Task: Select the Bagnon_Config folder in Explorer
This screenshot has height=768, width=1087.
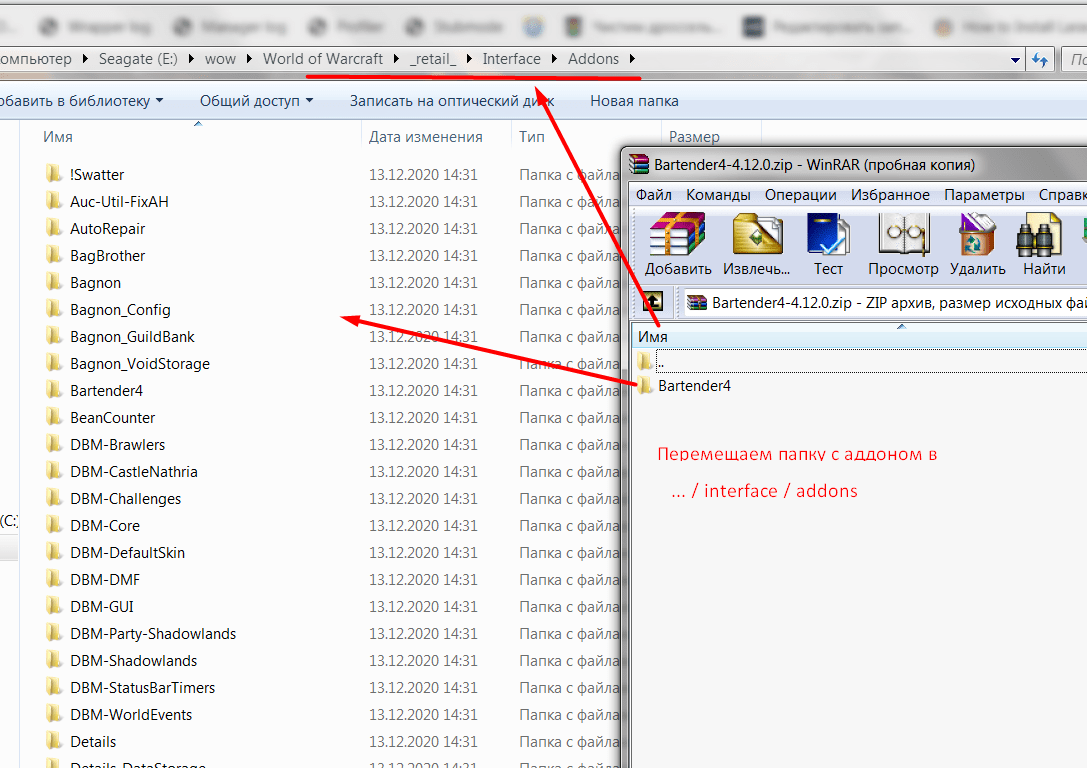Action: pyautogui.click(x=120, y=310)
